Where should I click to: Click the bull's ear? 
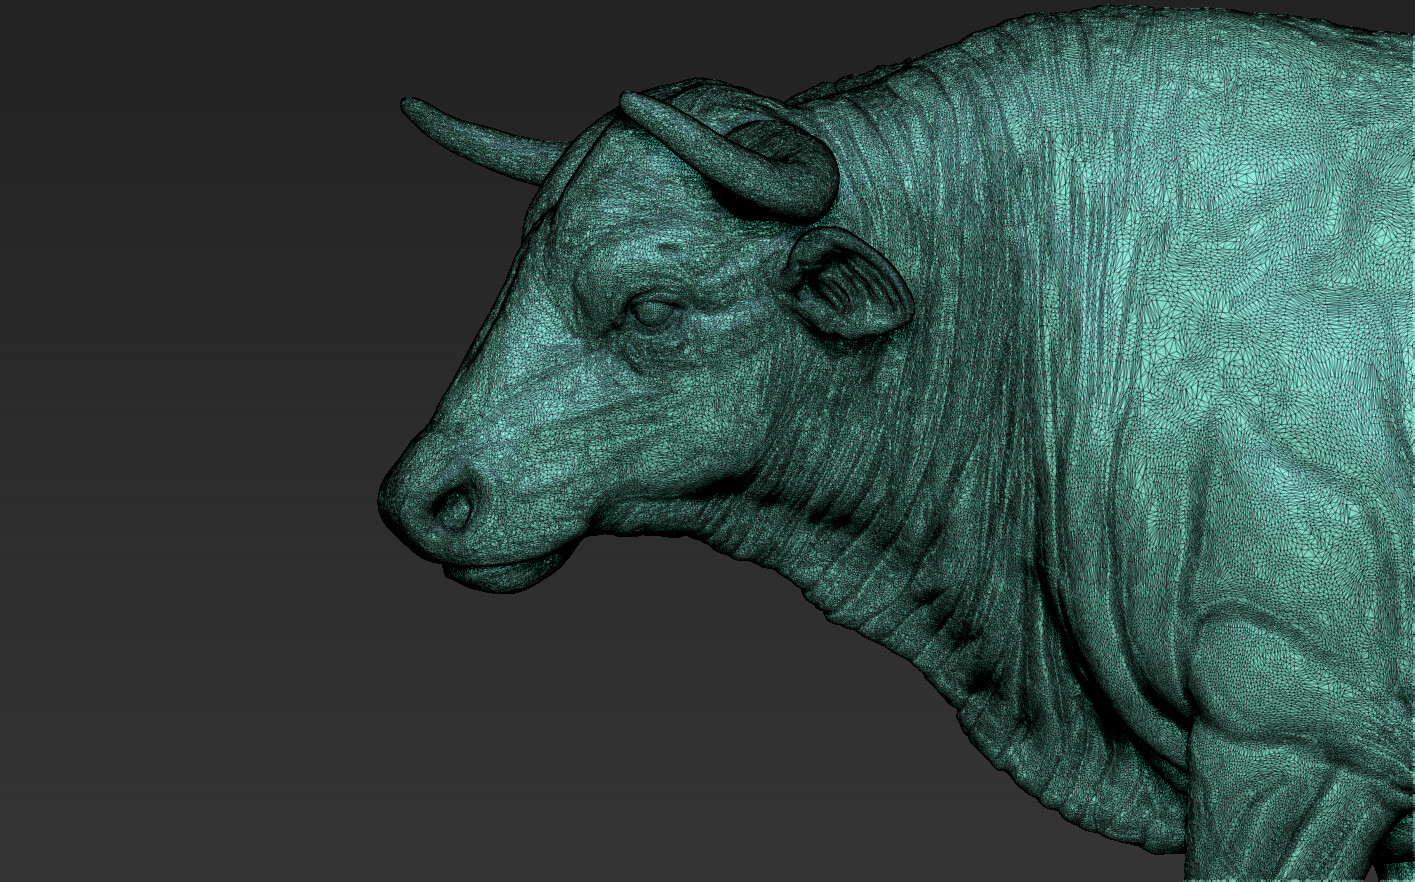pos(850,290)
